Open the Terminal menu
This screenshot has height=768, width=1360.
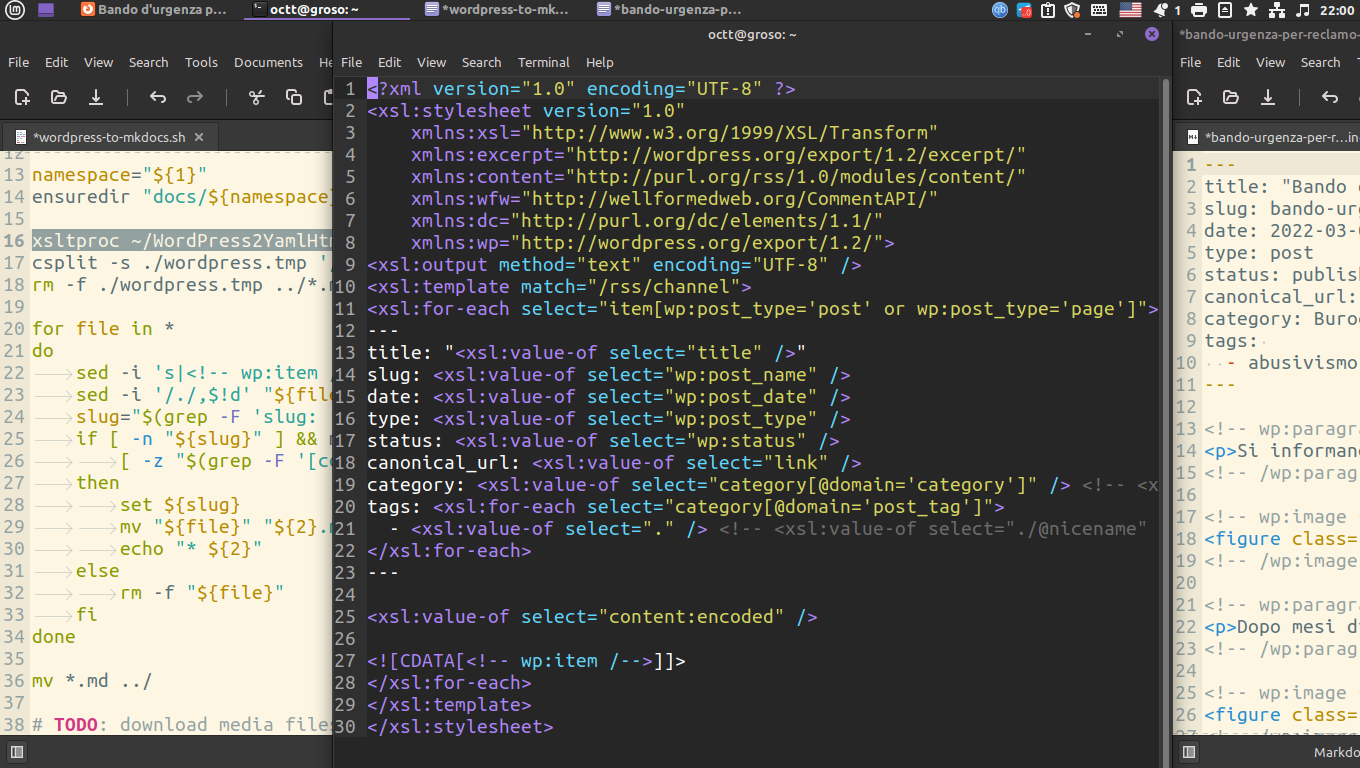click(x=544, y=62)
